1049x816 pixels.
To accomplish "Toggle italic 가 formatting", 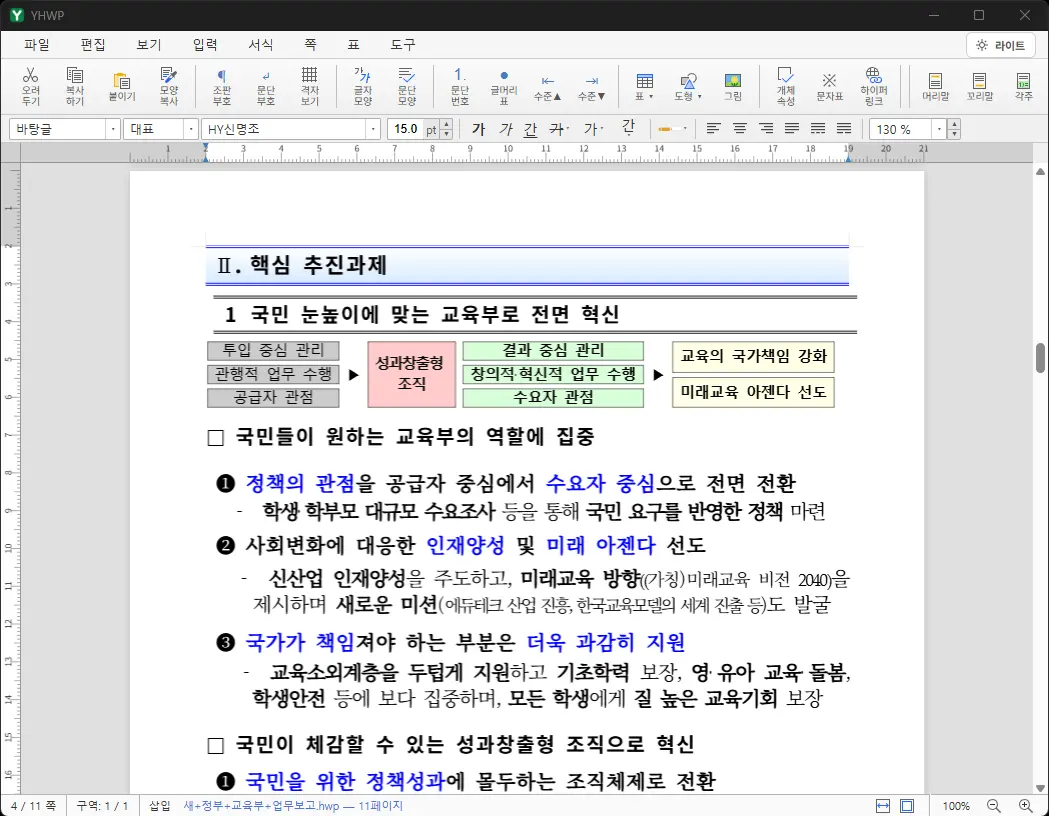I will (506, 129).
